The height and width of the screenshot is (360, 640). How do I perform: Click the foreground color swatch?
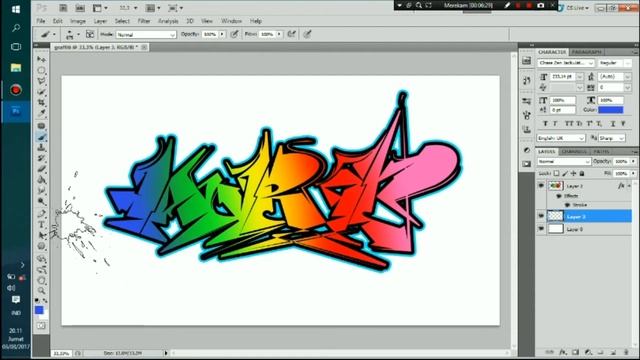[x=39, y=310]
